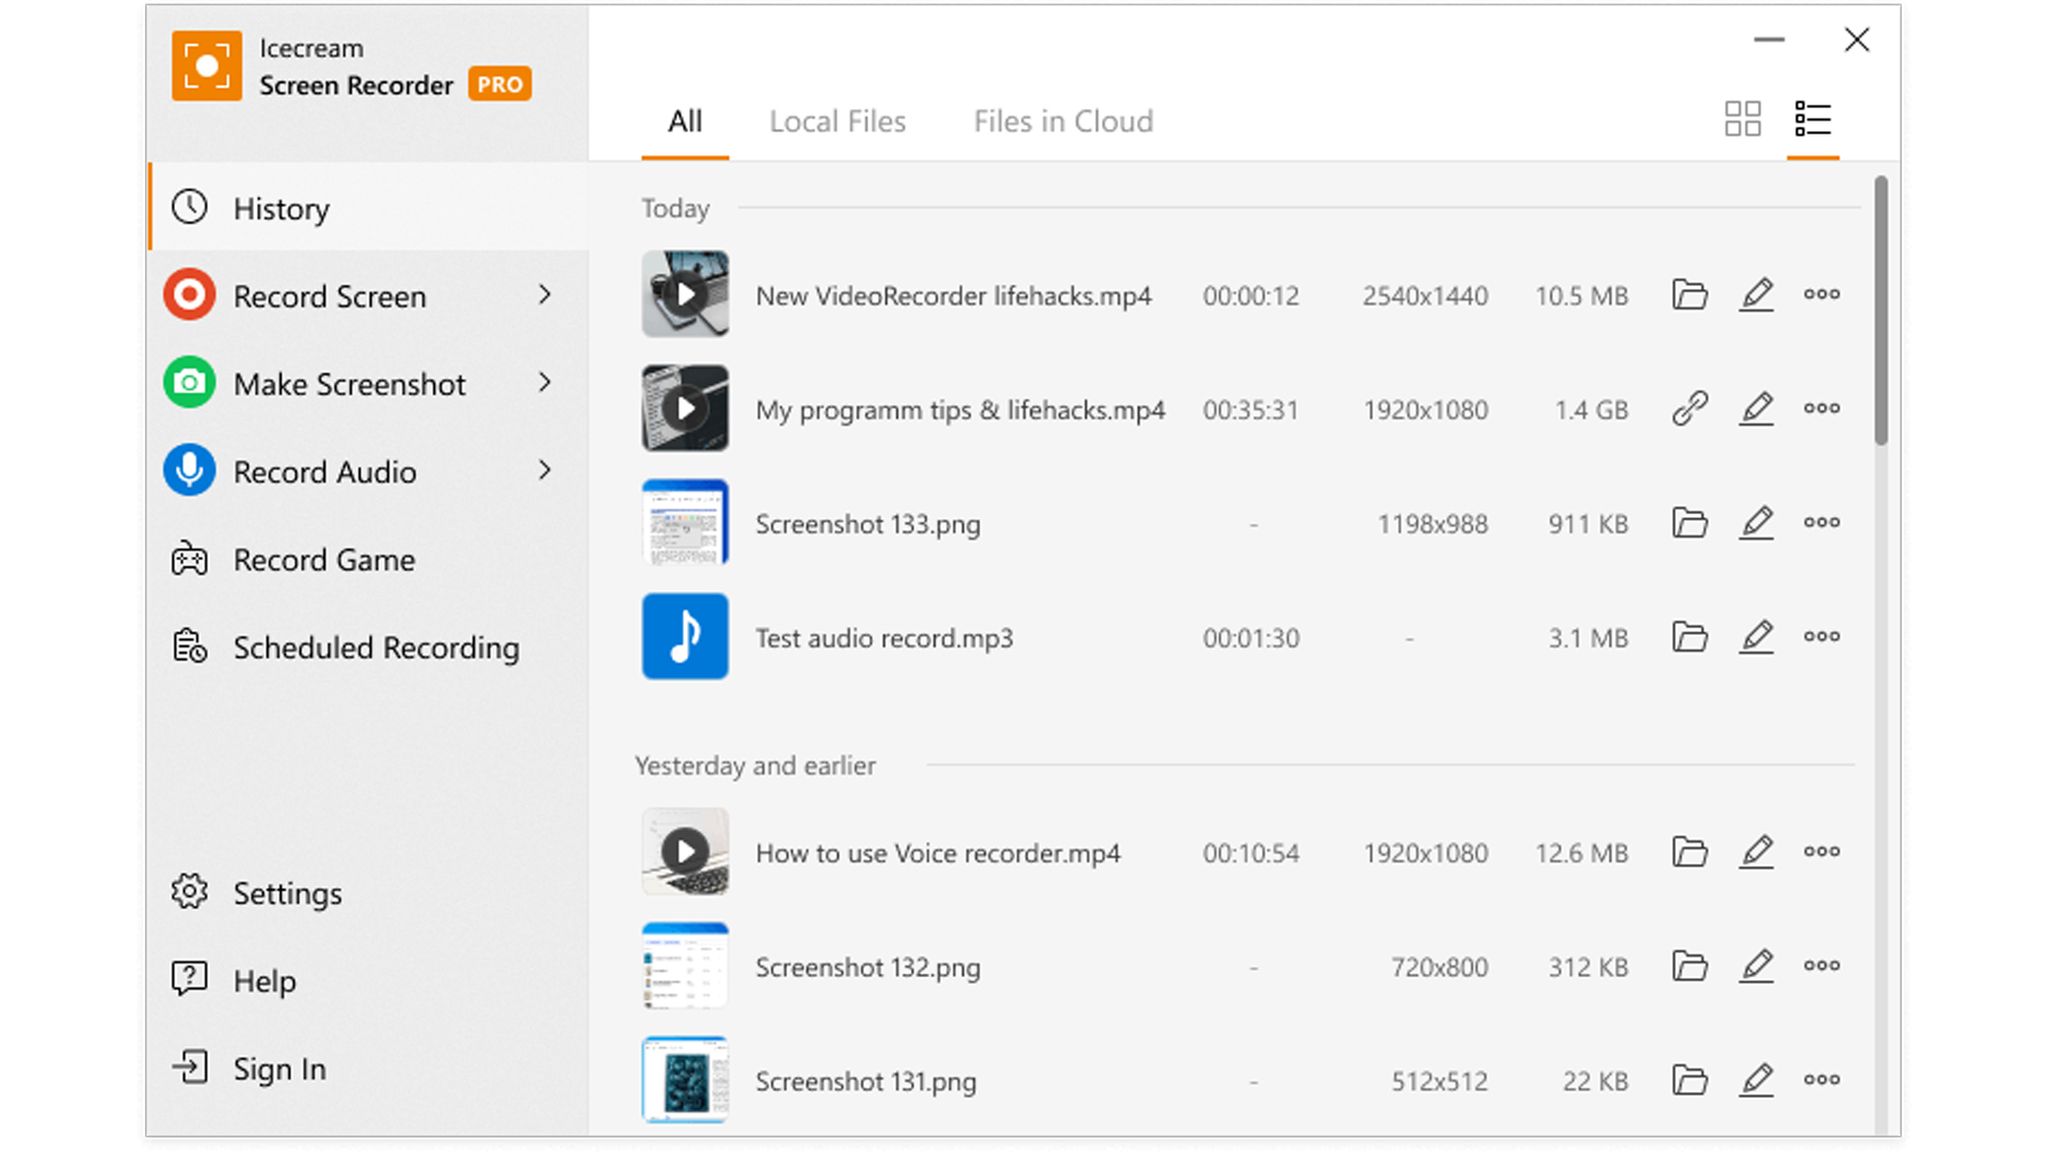Expand Record Audio submenu chevron

[x=545, y=471]
